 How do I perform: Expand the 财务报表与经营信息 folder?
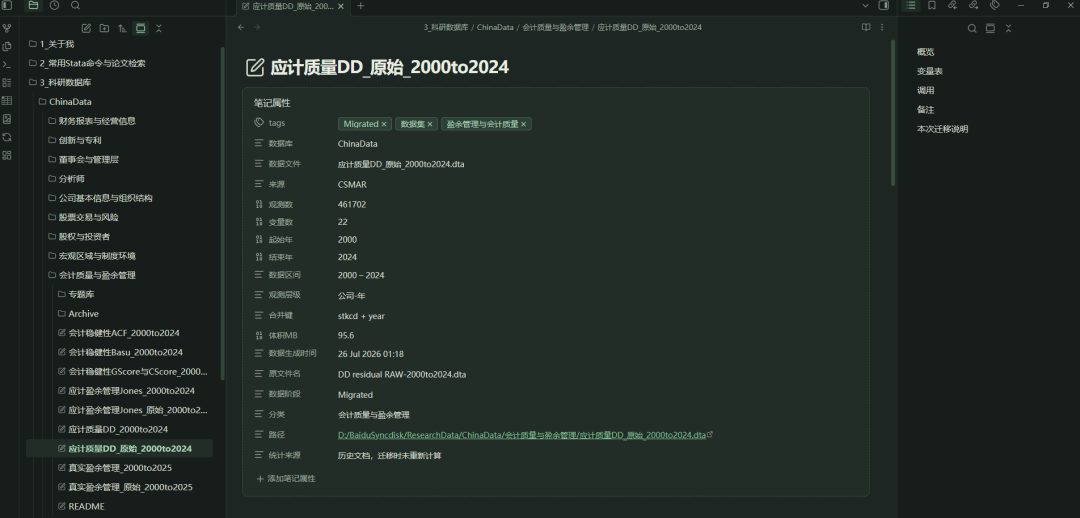pyautogui.click(x=96, y=121)
